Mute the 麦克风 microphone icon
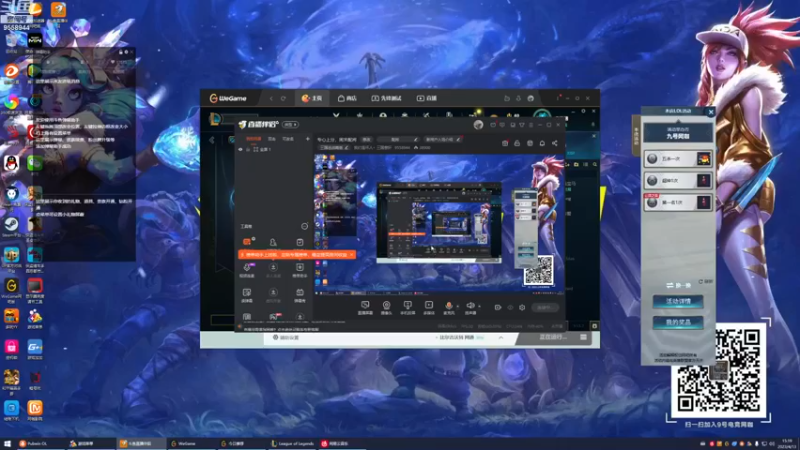This screenshot has width=800, height=450. pos(448,306)
